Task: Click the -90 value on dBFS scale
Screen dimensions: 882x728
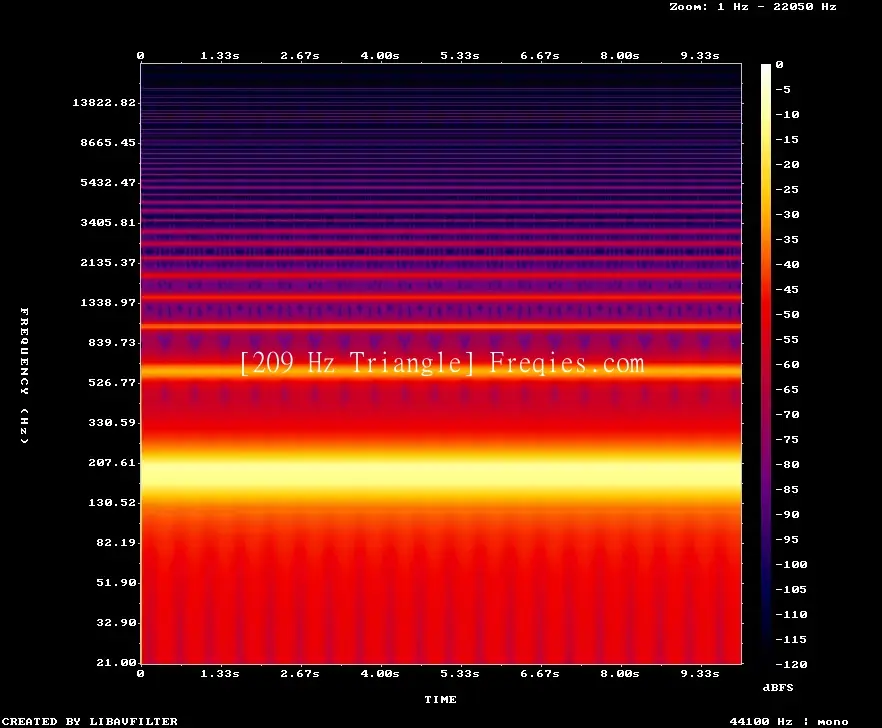Action: 787,514
